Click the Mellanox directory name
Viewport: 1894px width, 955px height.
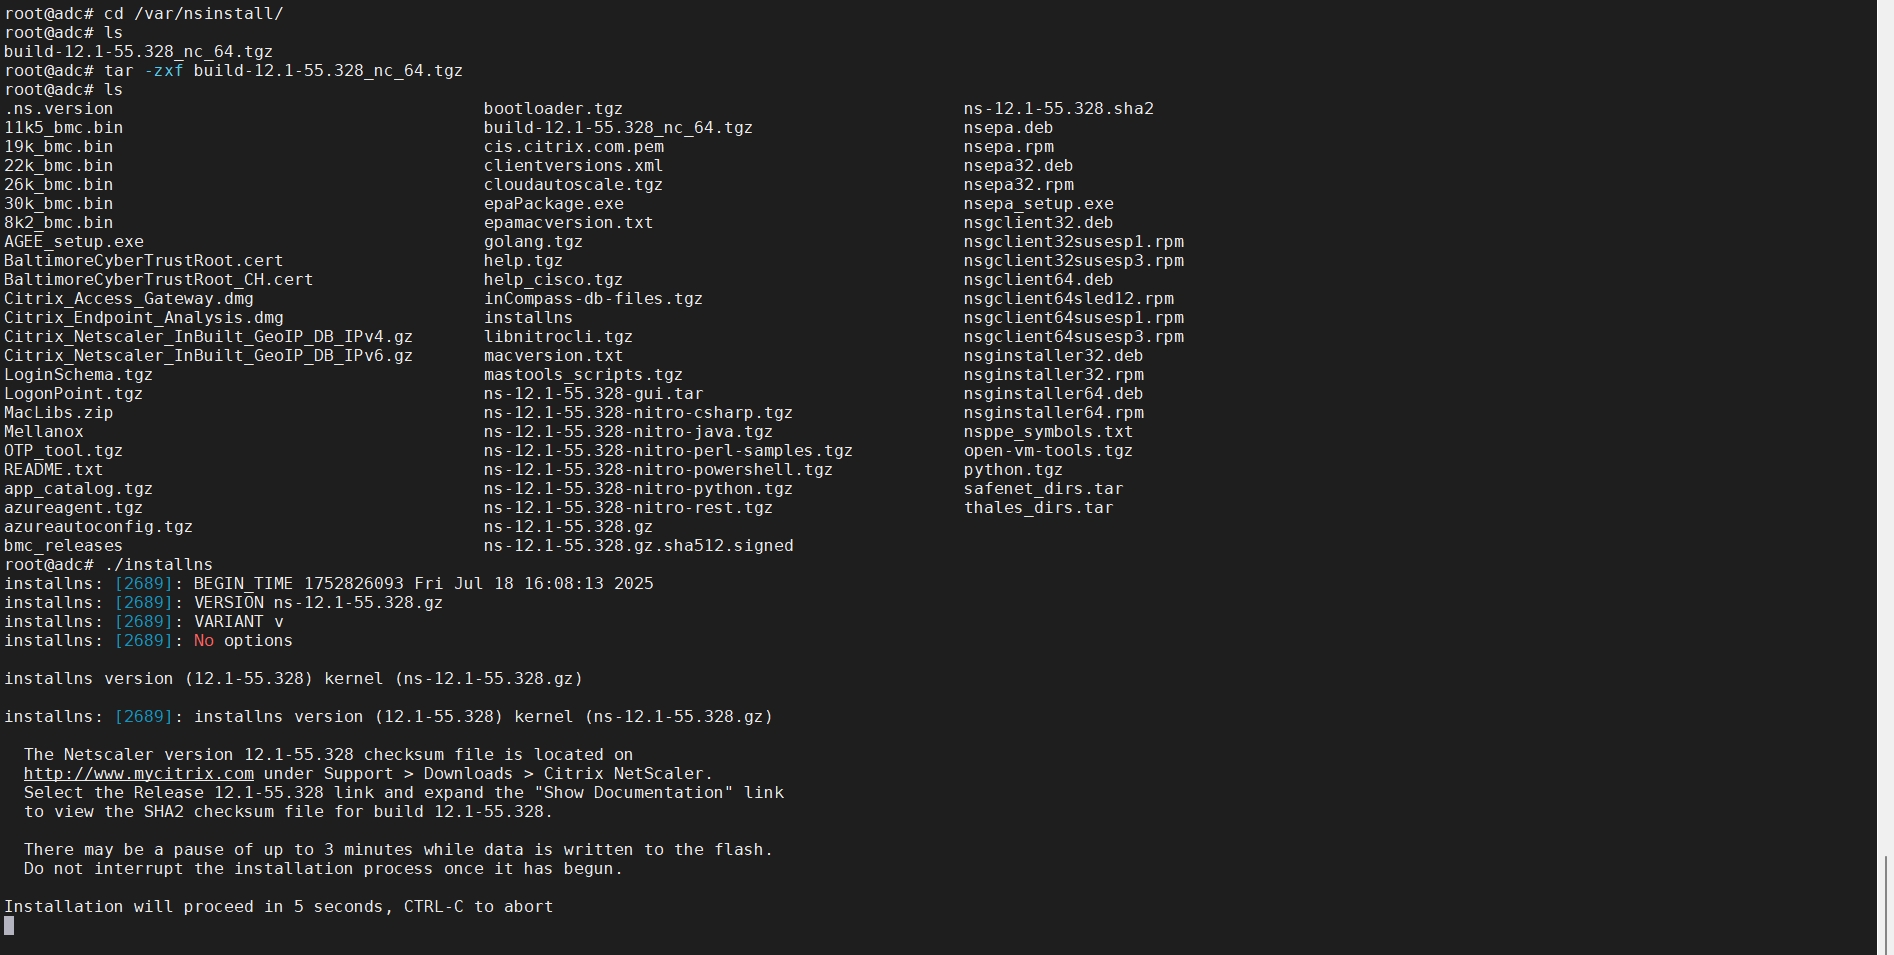(44, 432)
